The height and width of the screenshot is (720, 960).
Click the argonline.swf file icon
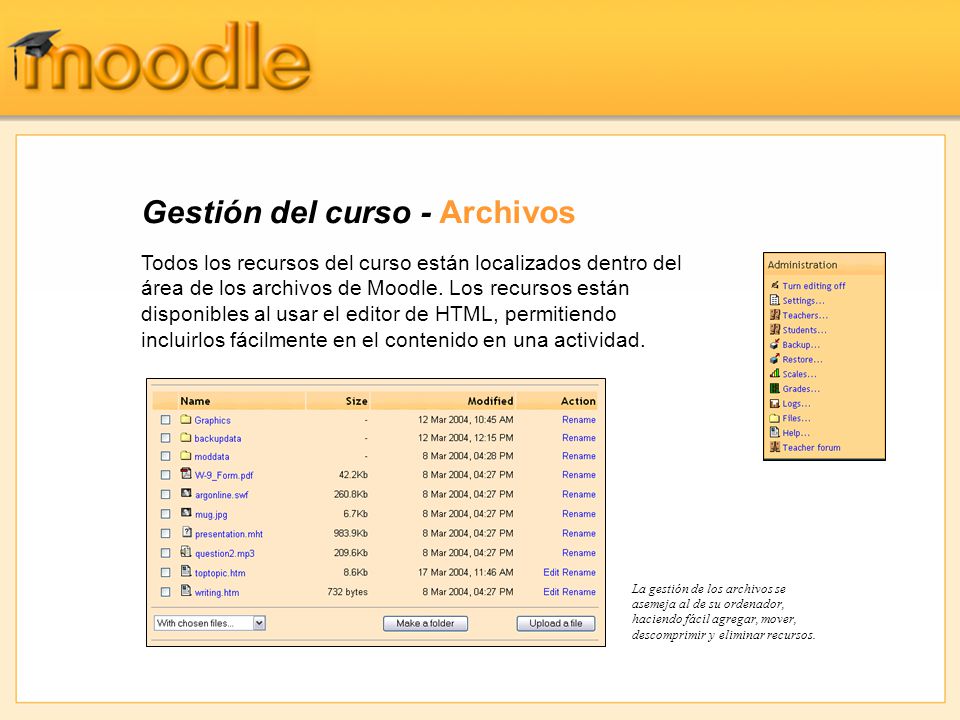tap(186, 493)
